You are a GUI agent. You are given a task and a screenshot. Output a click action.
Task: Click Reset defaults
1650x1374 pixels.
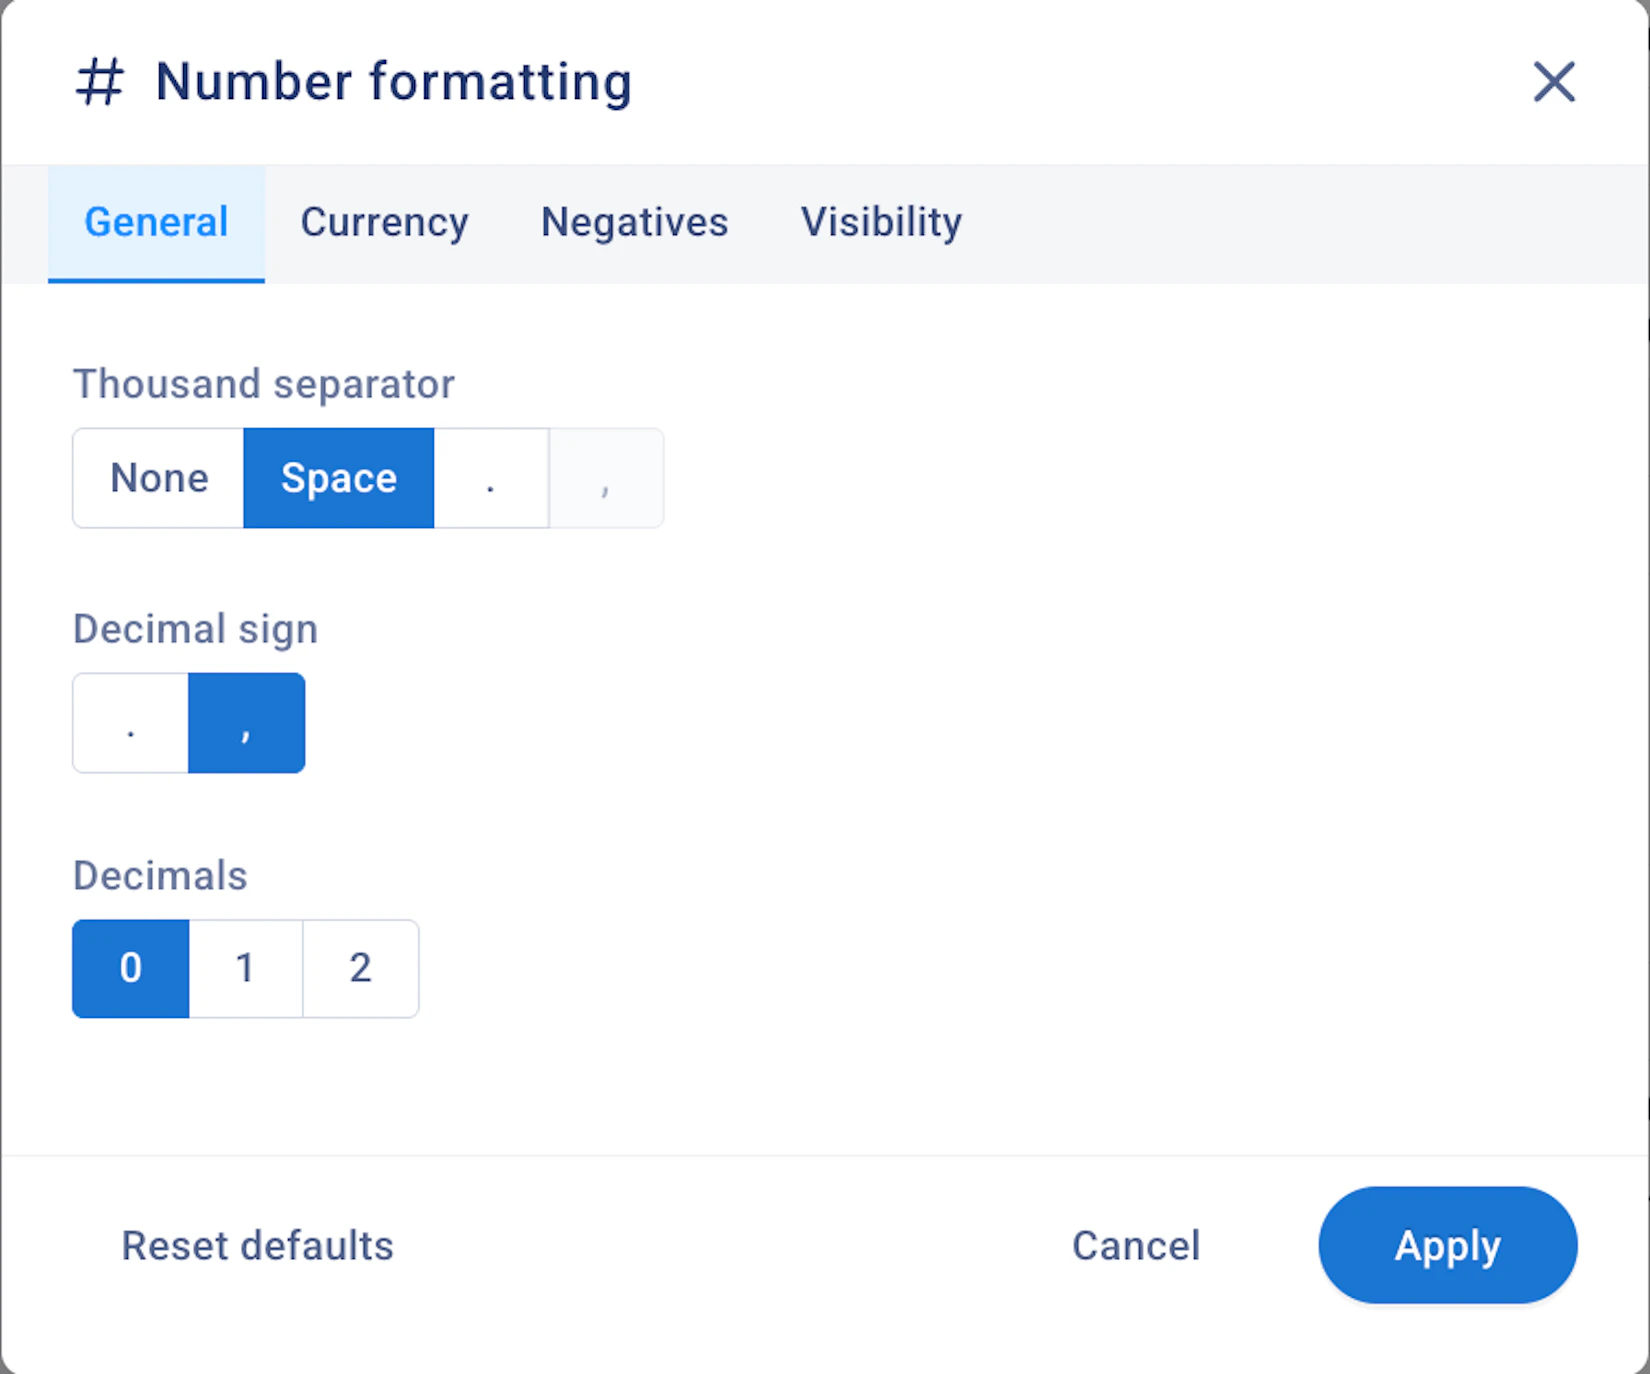(x=257, y=1246)
